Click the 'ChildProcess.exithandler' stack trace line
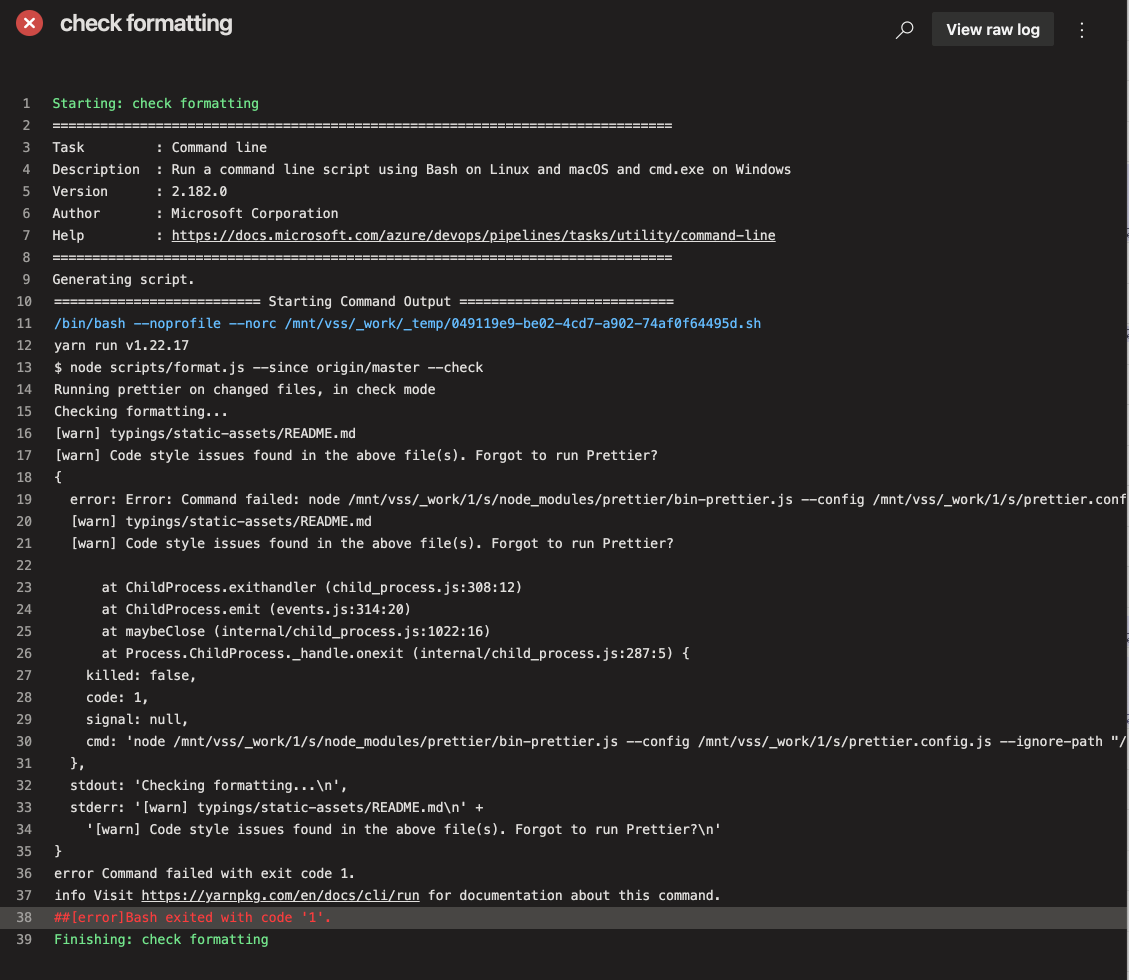The width and height of the screenshot is (1129, 980). tap(312, 587)
